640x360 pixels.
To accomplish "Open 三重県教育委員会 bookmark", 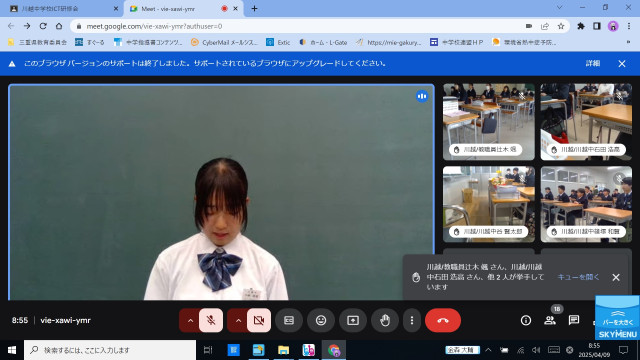I will 38,42.
